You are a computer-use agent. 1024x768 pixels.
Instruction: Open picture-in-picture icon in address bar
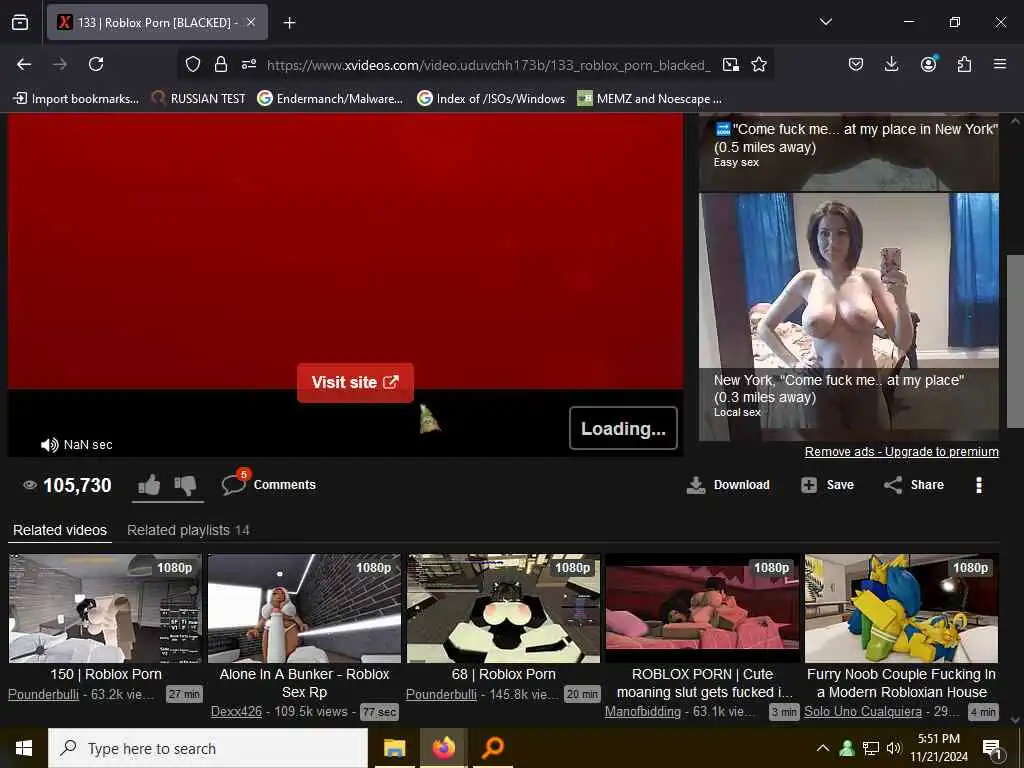click(x=731, y=64)
